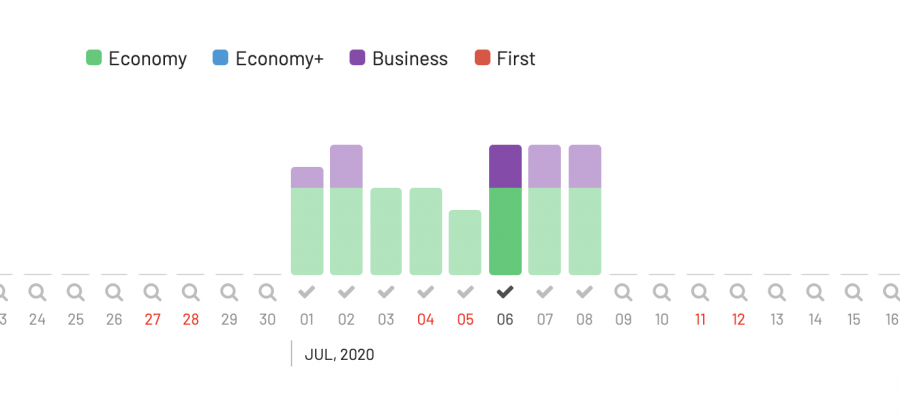Click the search magnifier above date 11

point(700,292)
